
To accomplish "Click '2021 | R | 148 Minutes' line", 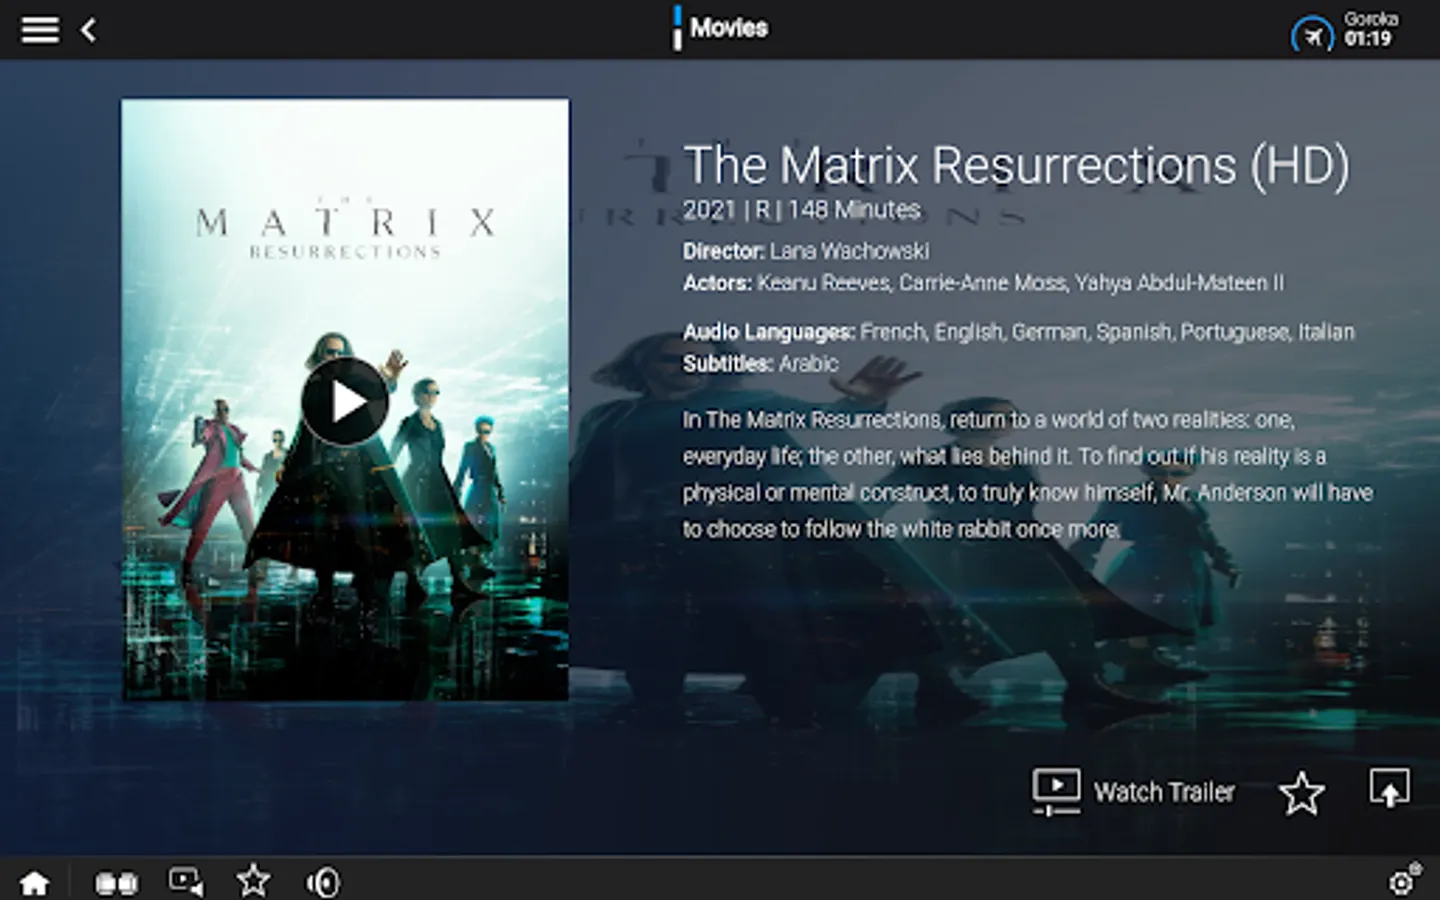I will (x=801, y=210).
